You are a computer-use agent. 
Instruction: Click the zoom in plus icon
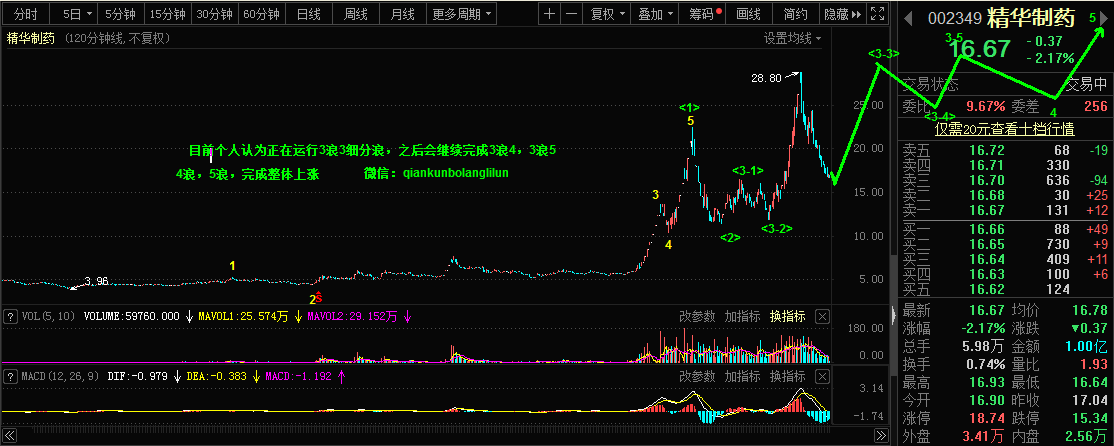point(550,15)
